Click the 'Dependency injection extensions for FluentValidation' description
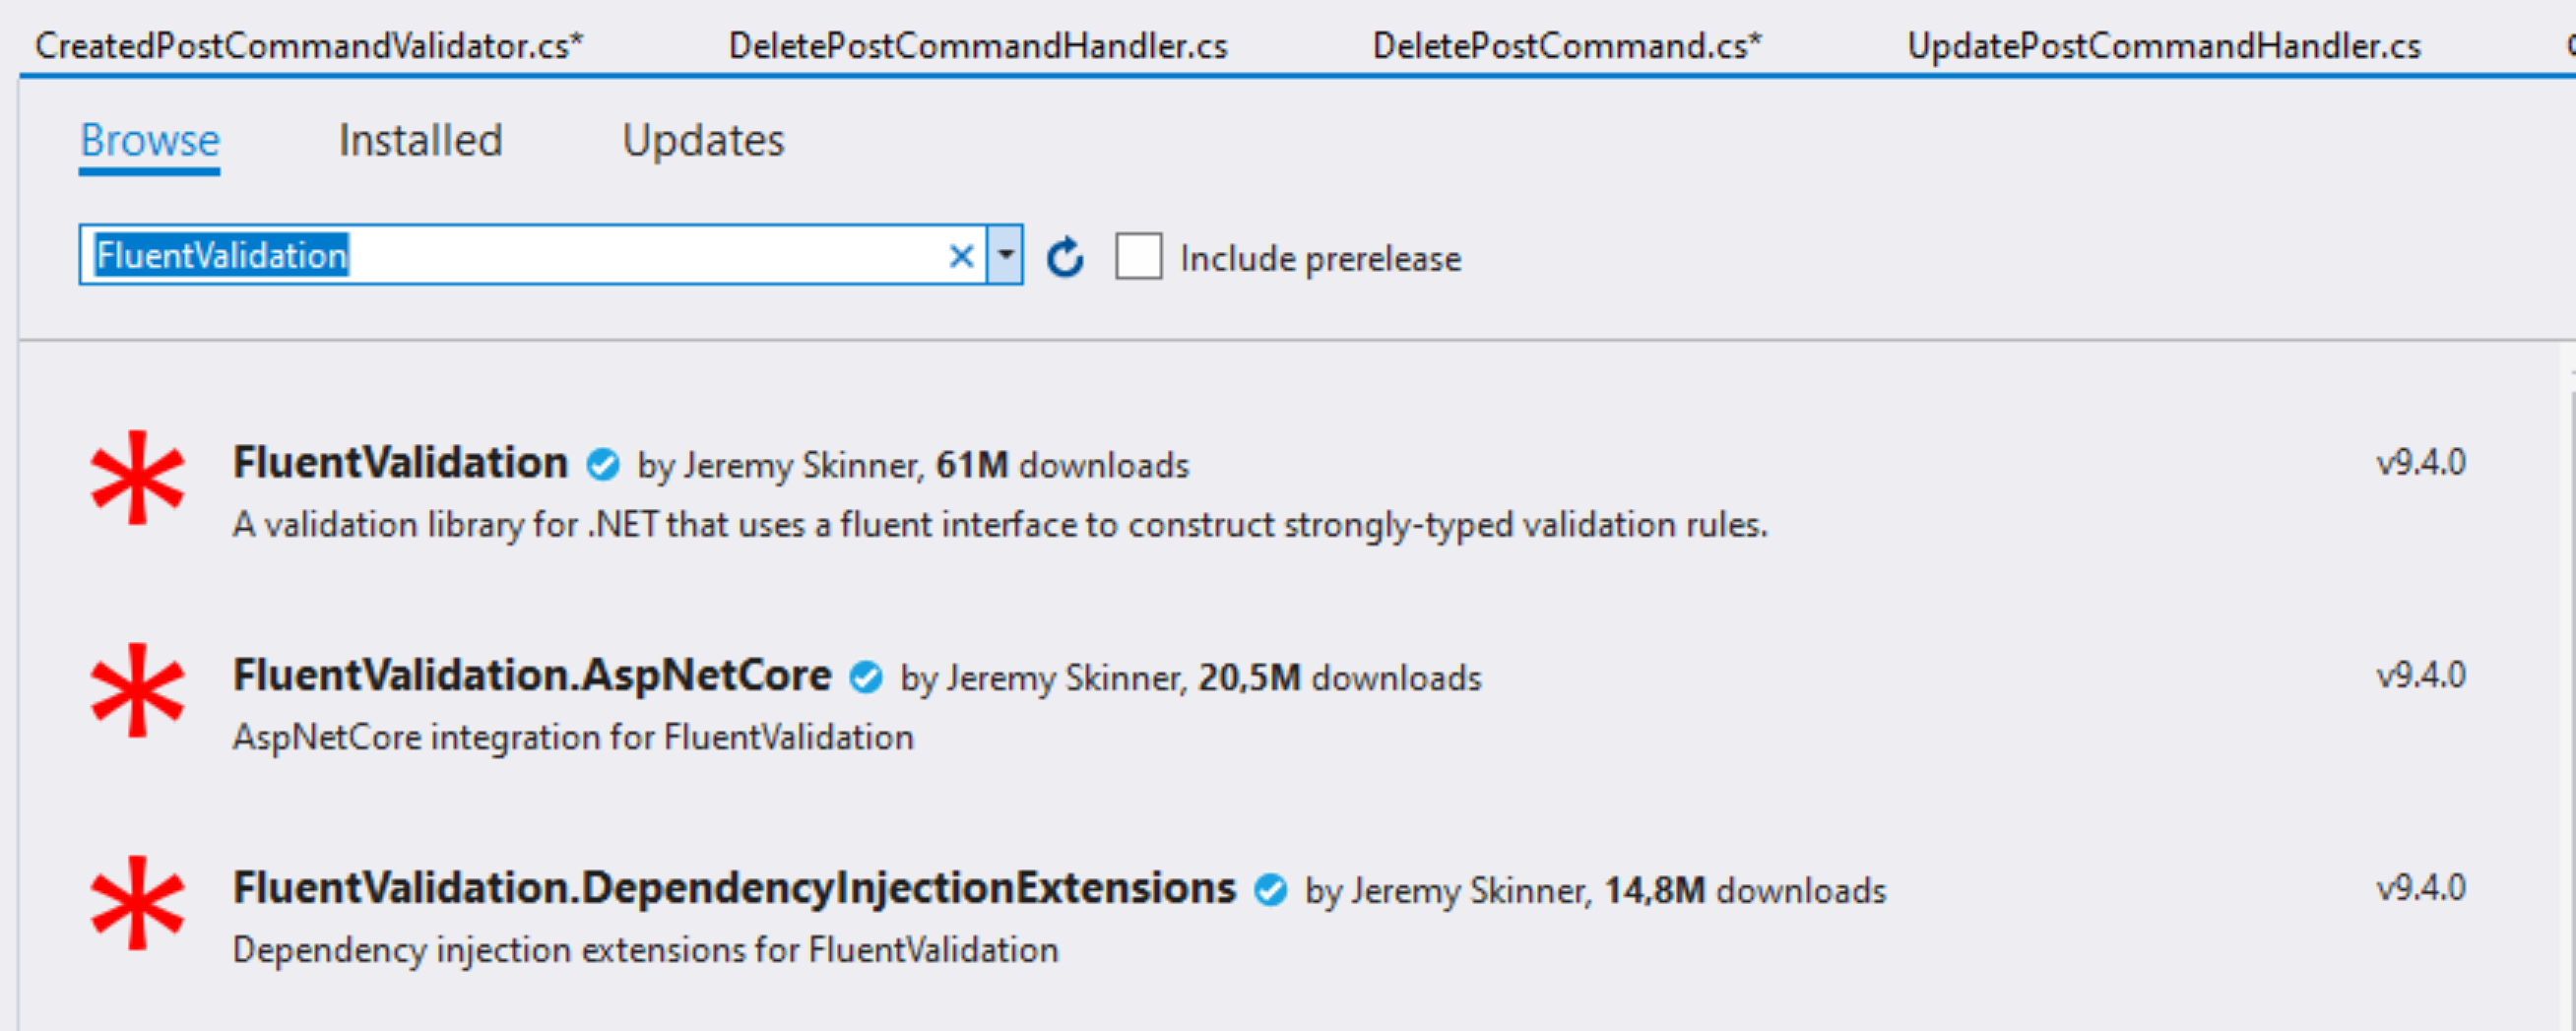2576x1031 pixels. pyautogui.click(x=645, y=951)
